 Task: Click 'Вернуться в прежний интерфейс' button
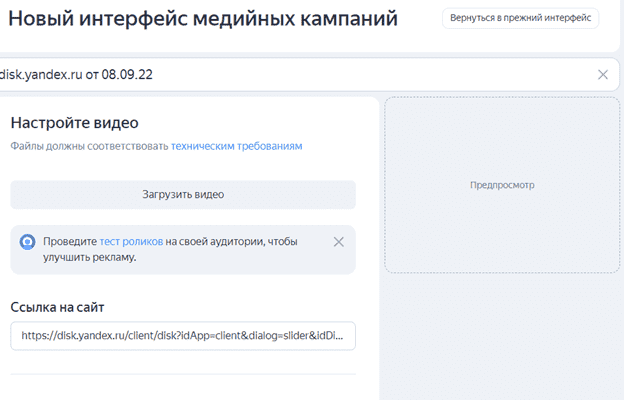pos(520,18)
